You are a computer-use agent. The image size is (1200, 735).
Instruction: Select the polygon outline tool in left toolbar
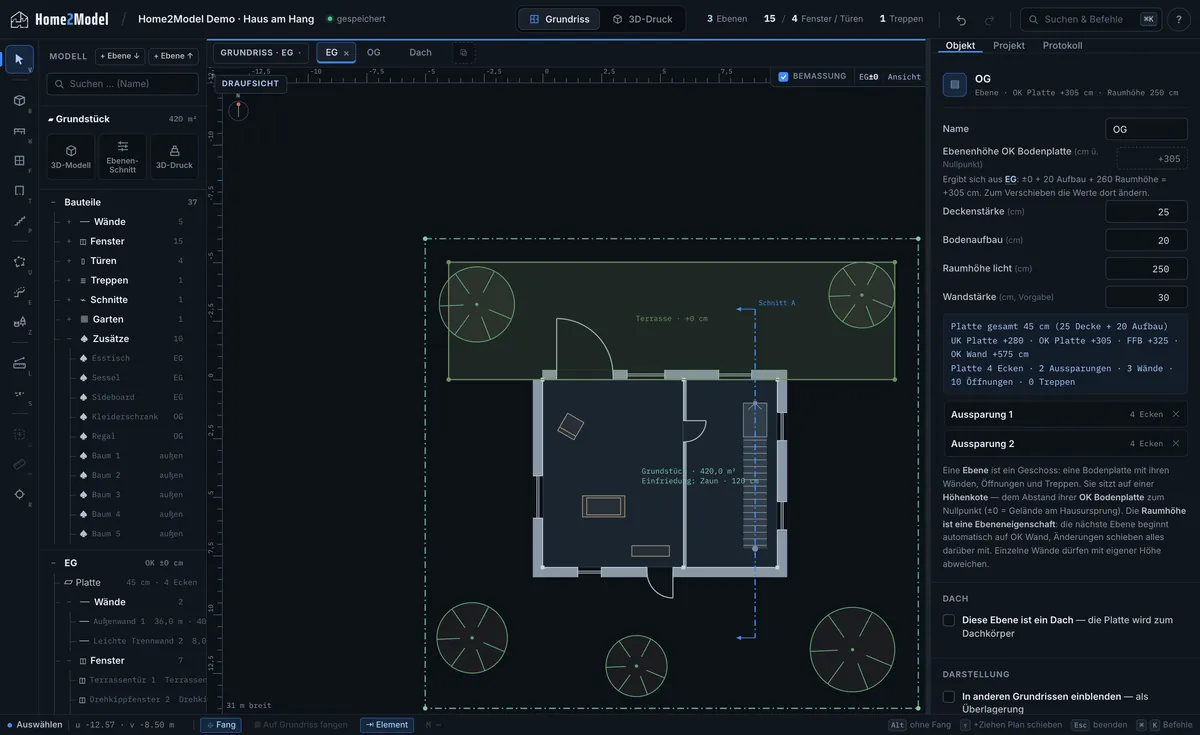tap(19, 262)
